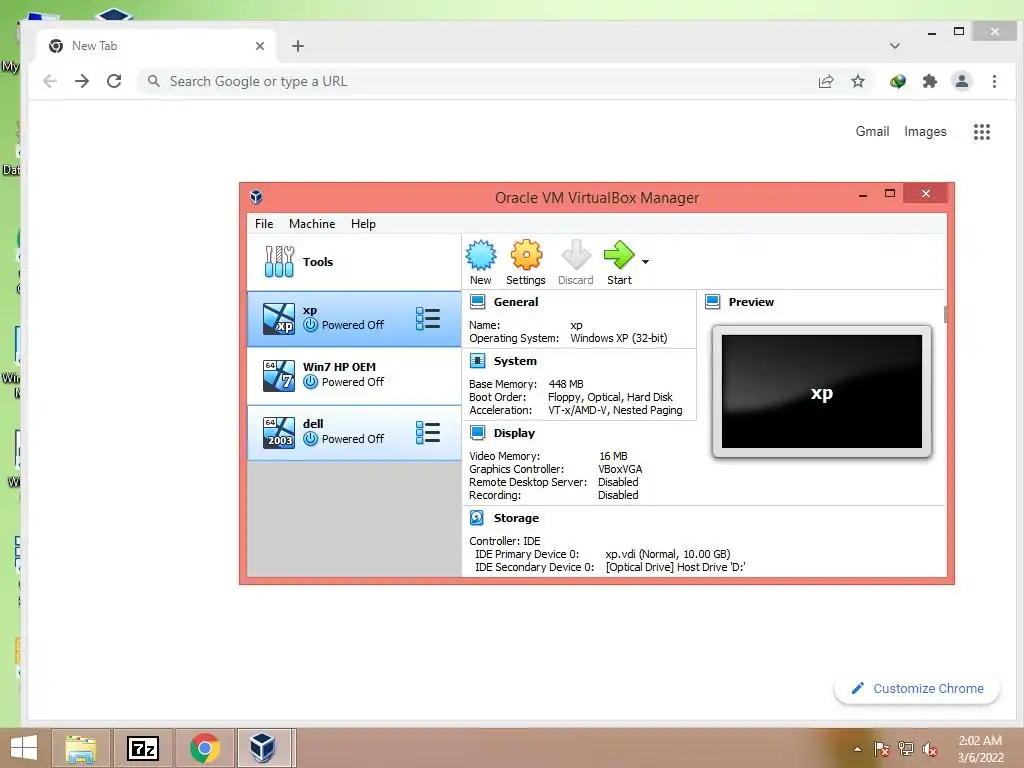
Task: Click the Storage section header
Action: (516, 518)
